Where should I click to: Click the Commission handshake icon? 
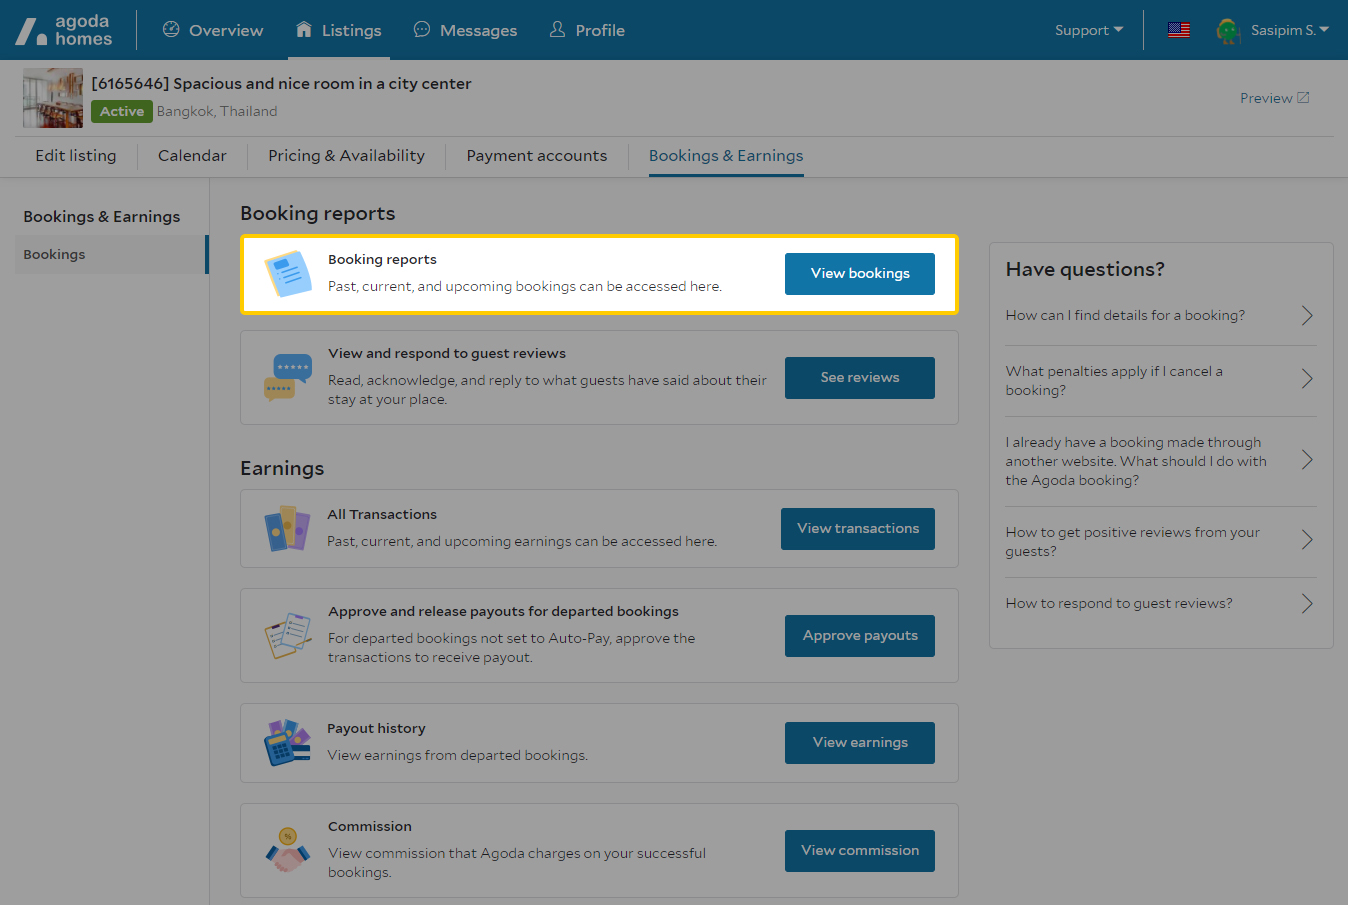[288, 850]
